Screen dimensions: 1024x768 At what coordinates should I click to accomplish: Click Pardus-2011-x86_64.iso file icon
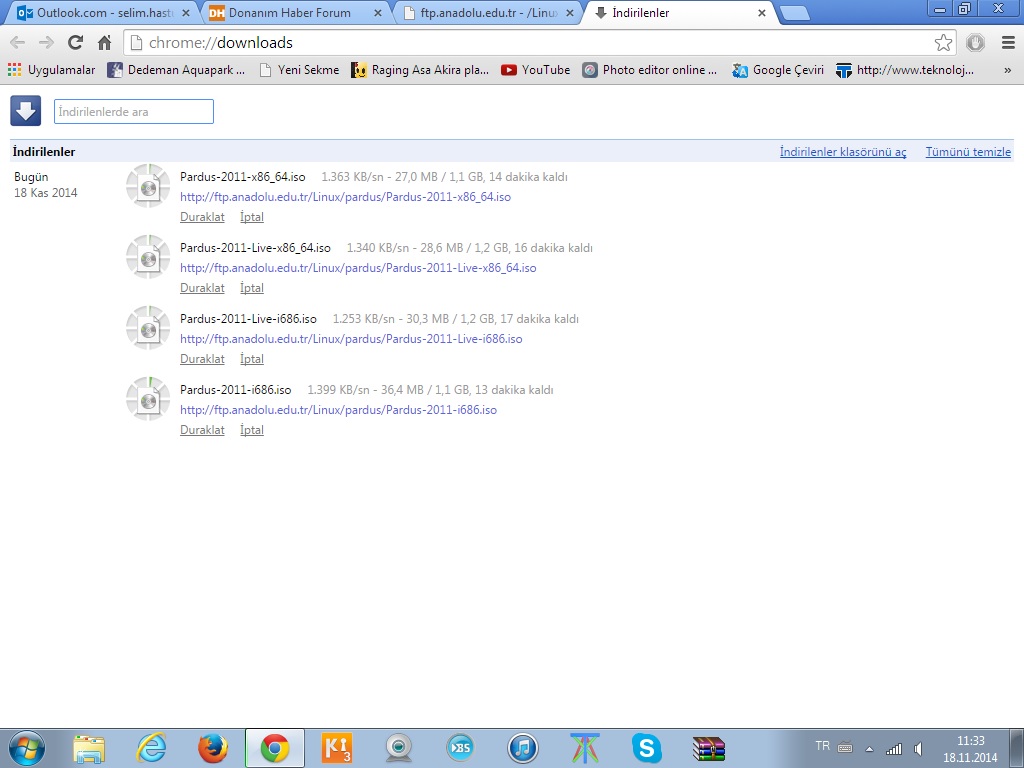148,186
